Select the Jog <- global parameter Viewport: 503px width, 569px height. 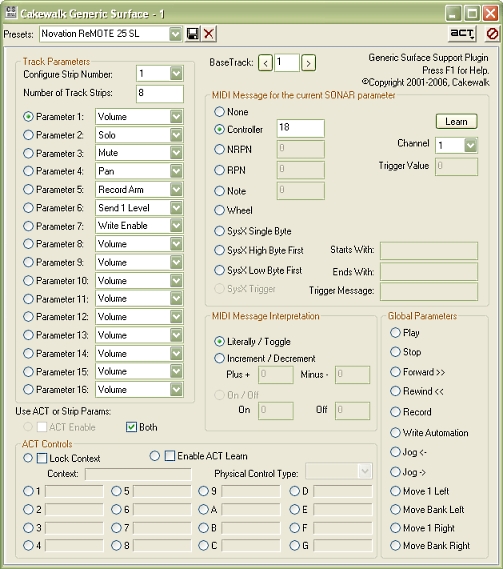click(x=395, y=452)
